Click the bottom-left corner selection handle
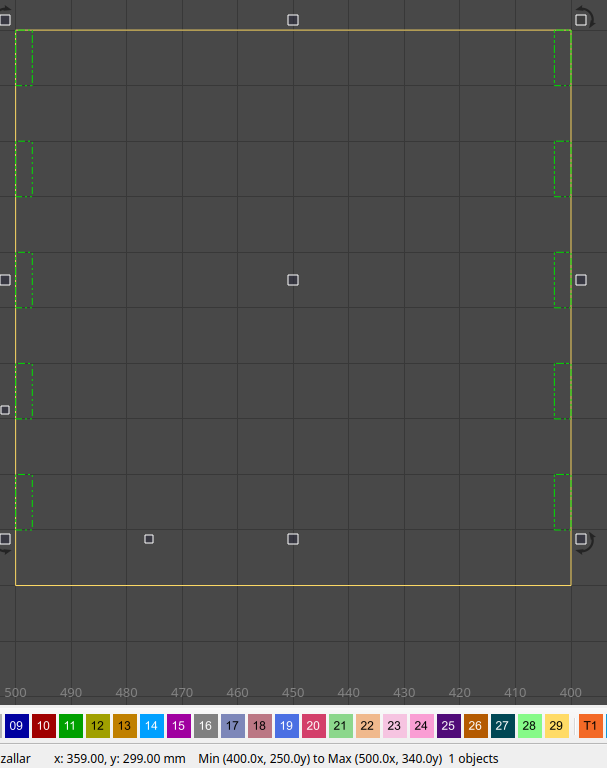 pyautogui.click(x=5, y=539)
